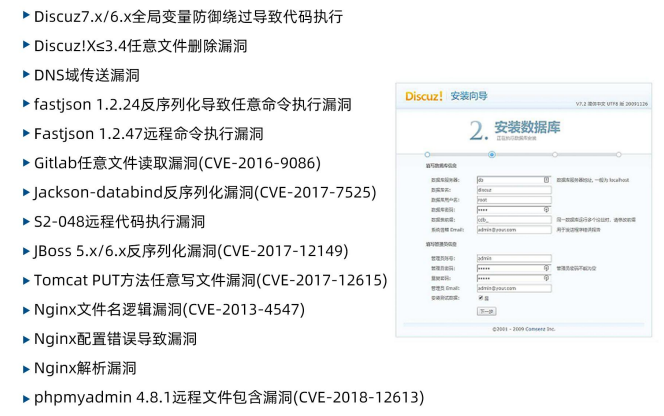Click the Discuz! logo in the installer

click(x=423, y=96)
